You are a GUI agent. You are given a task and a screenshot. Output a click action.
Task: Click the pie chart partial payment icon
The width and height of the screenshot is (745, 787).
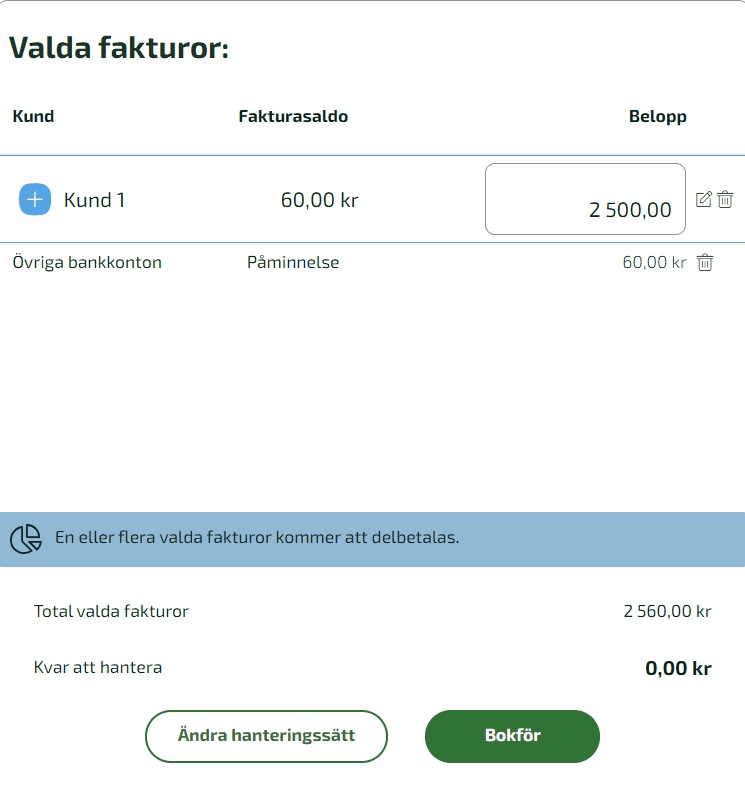(x=25, y=539)
